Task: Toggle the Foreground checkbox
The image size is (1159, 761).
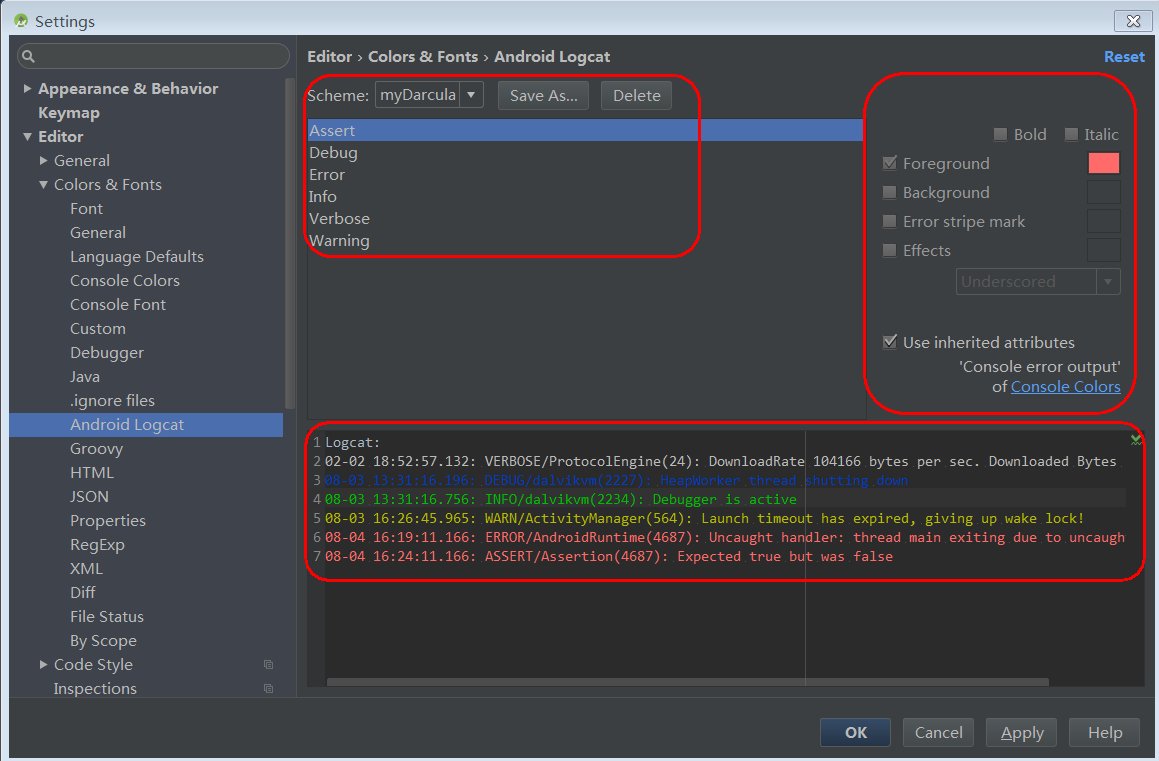Action: point(890,163)
